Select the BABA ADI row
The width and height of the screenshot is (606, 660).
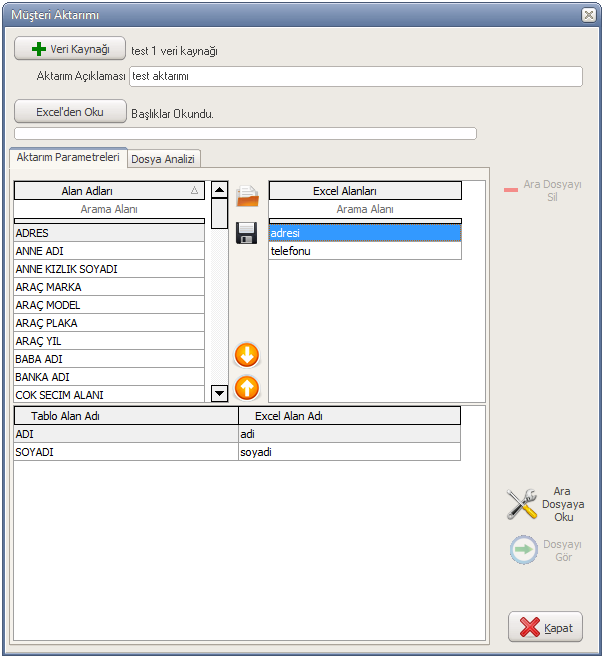coord(109,359)
